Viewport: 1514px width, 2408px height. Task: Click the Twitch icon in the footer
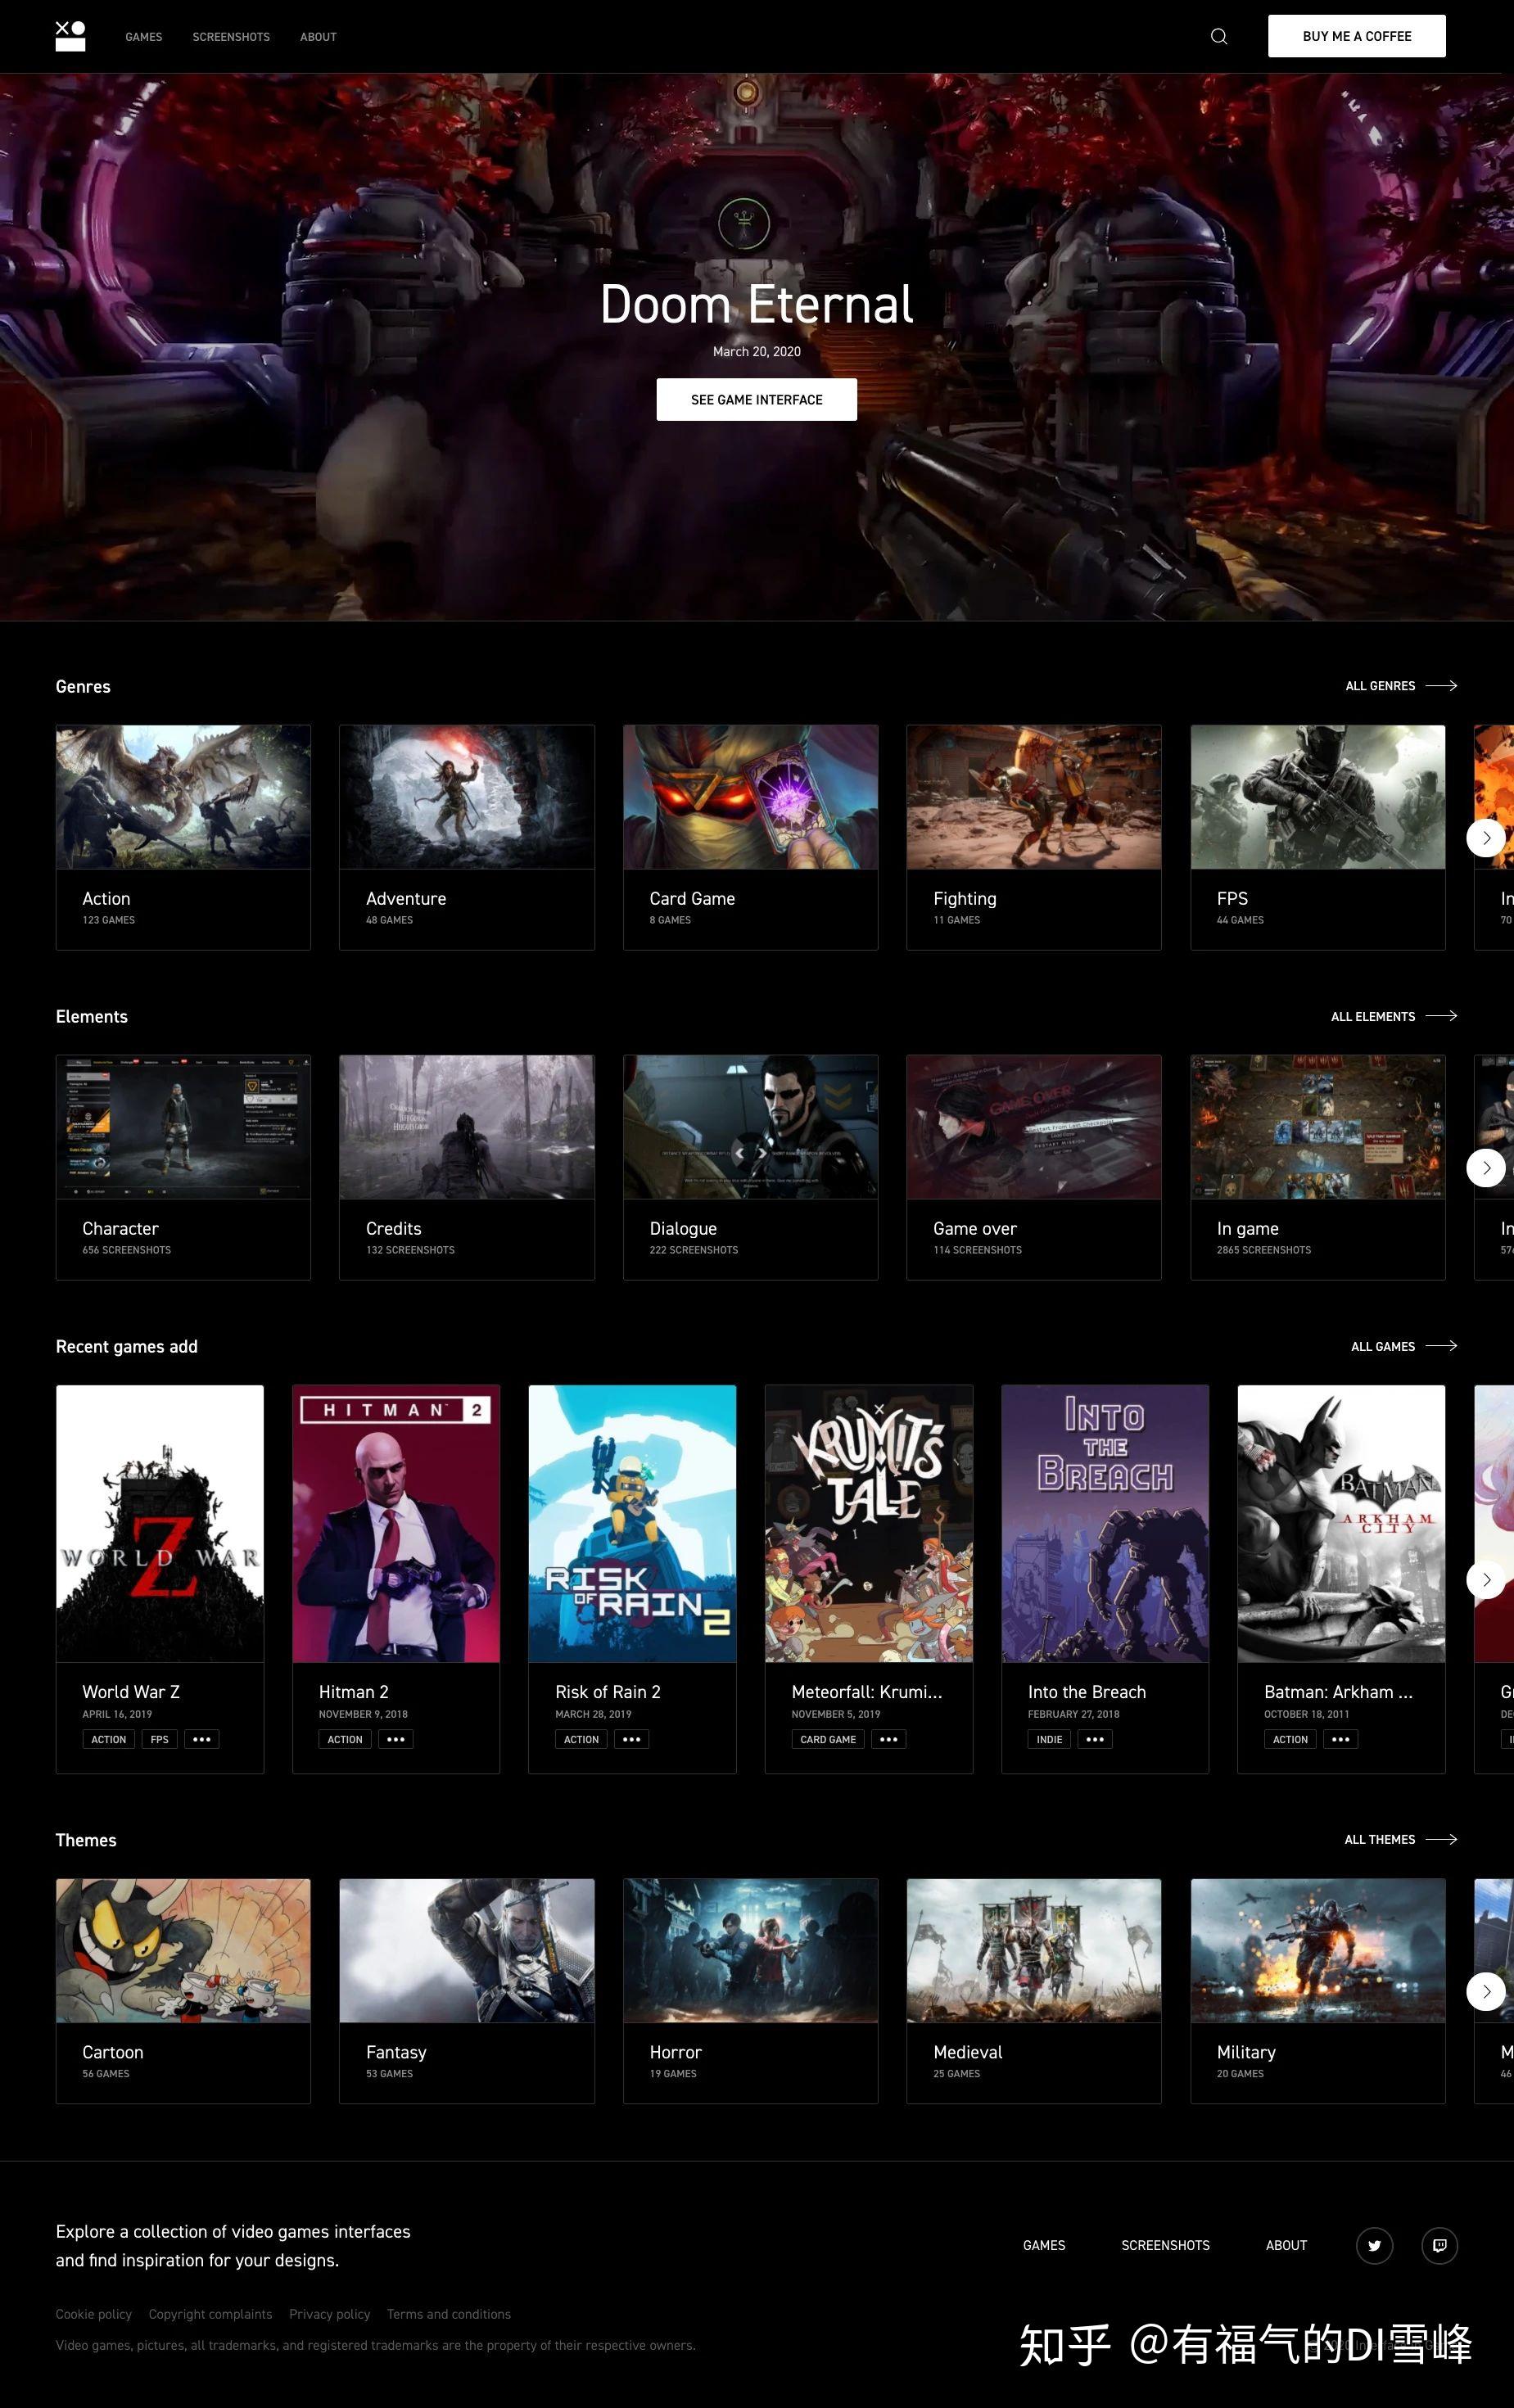point(1439,2245)
